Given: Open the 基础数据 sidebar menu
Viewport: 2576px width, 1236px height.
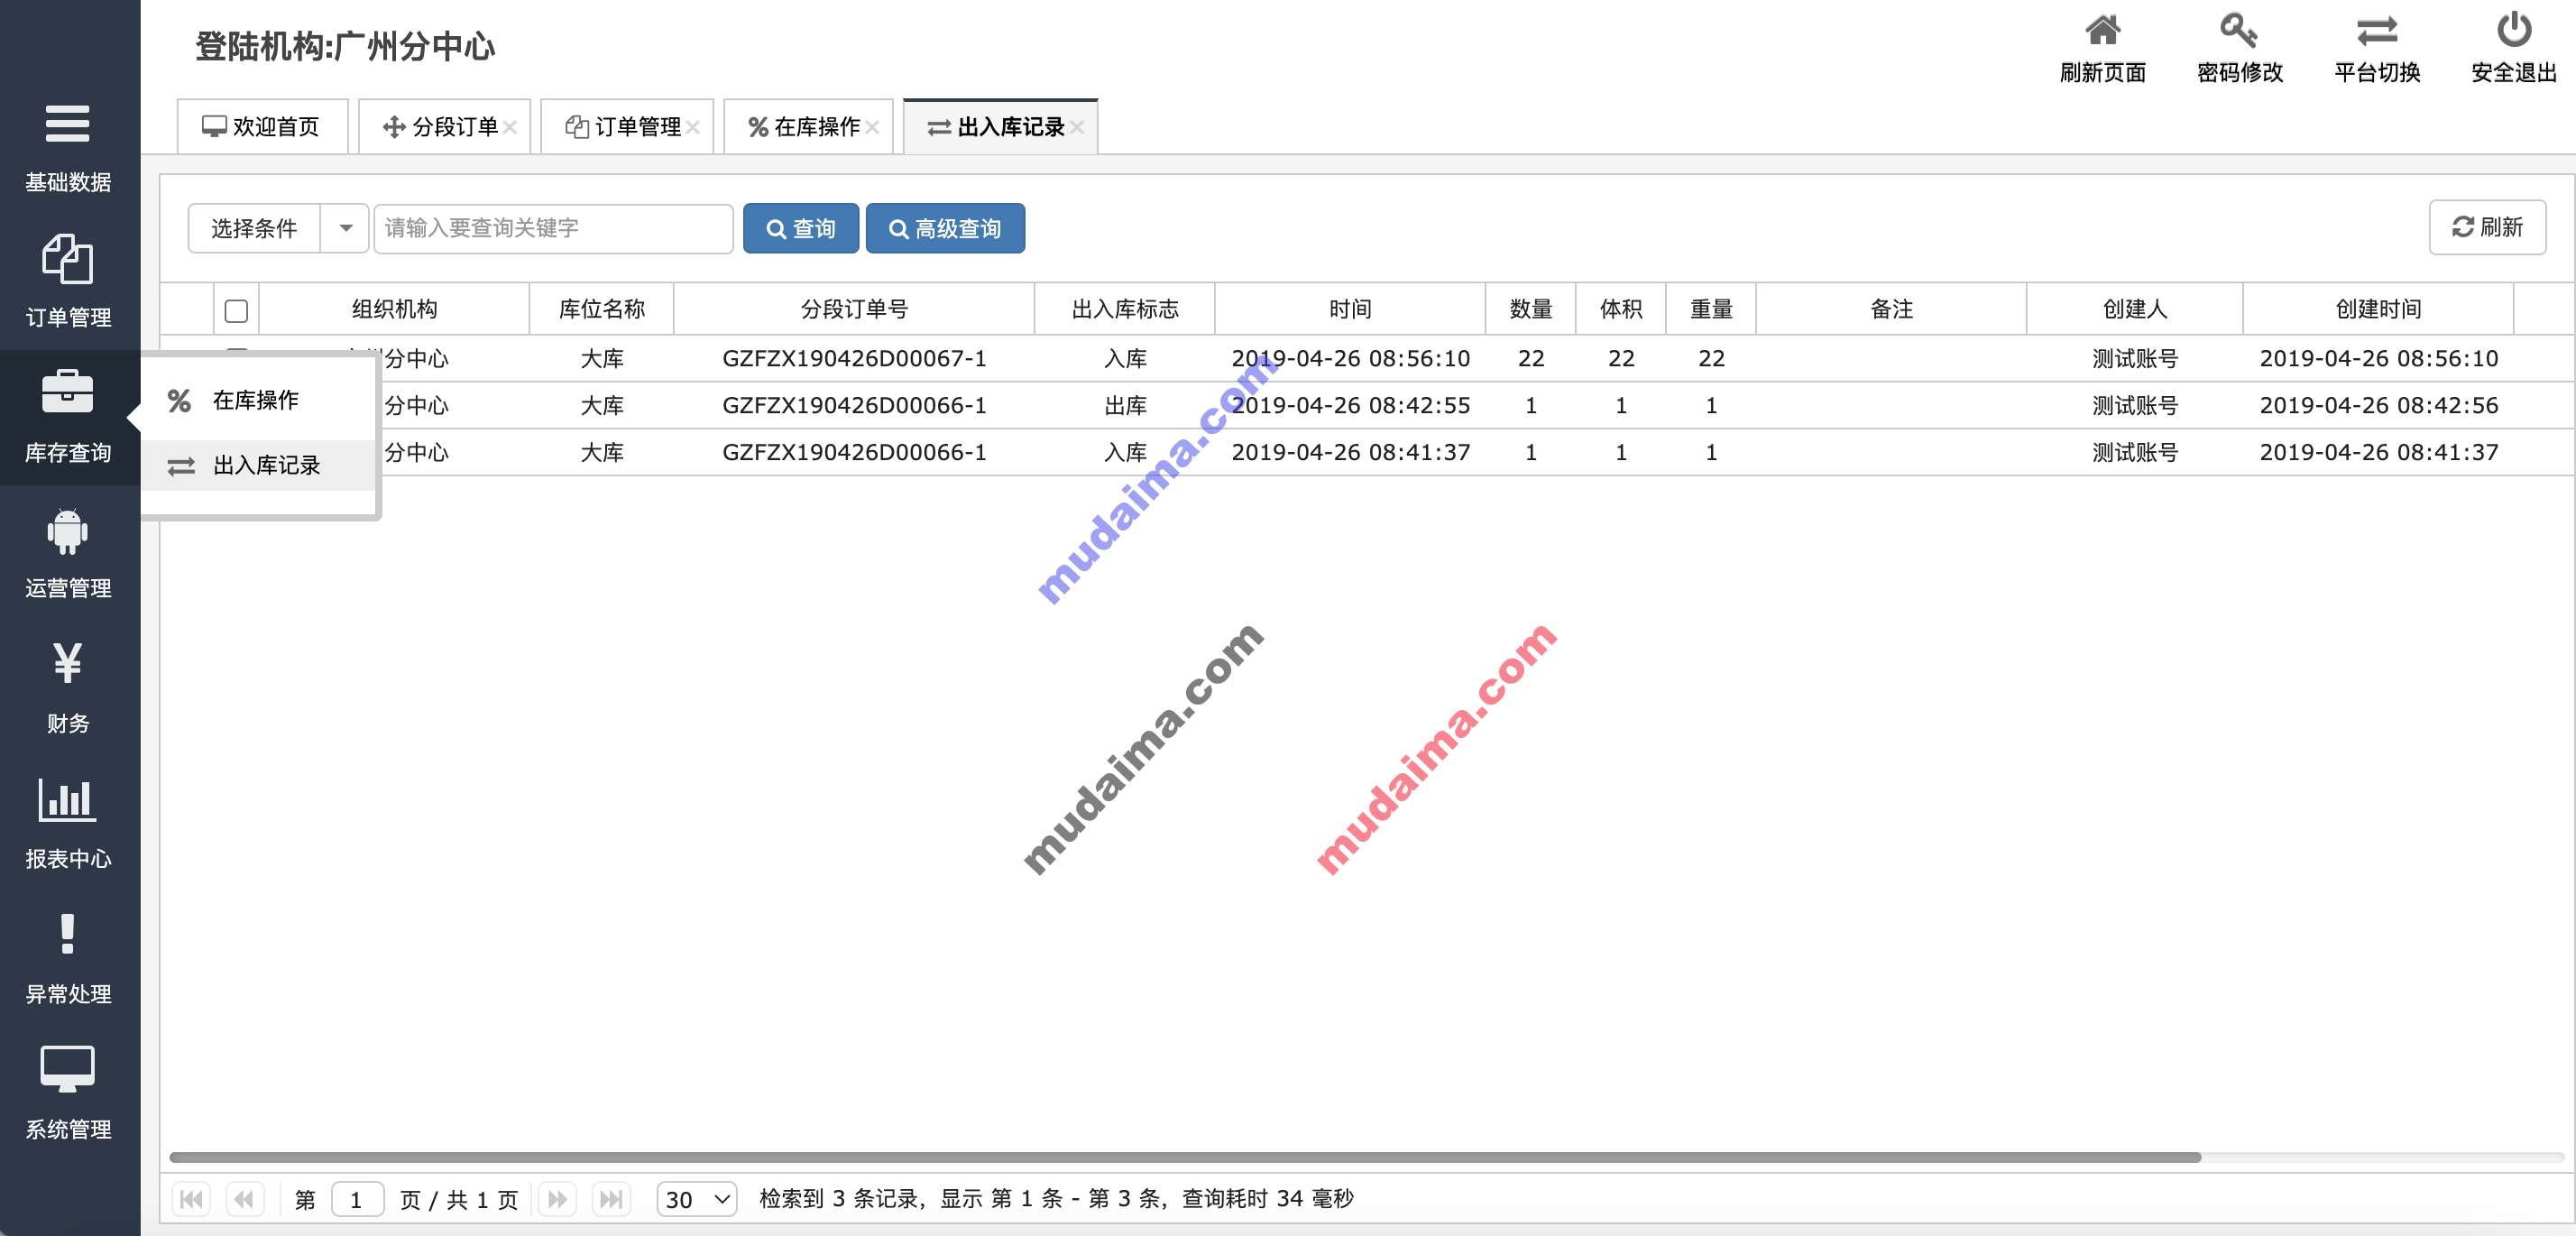Looking at the screenshot, I should (68, 149).
